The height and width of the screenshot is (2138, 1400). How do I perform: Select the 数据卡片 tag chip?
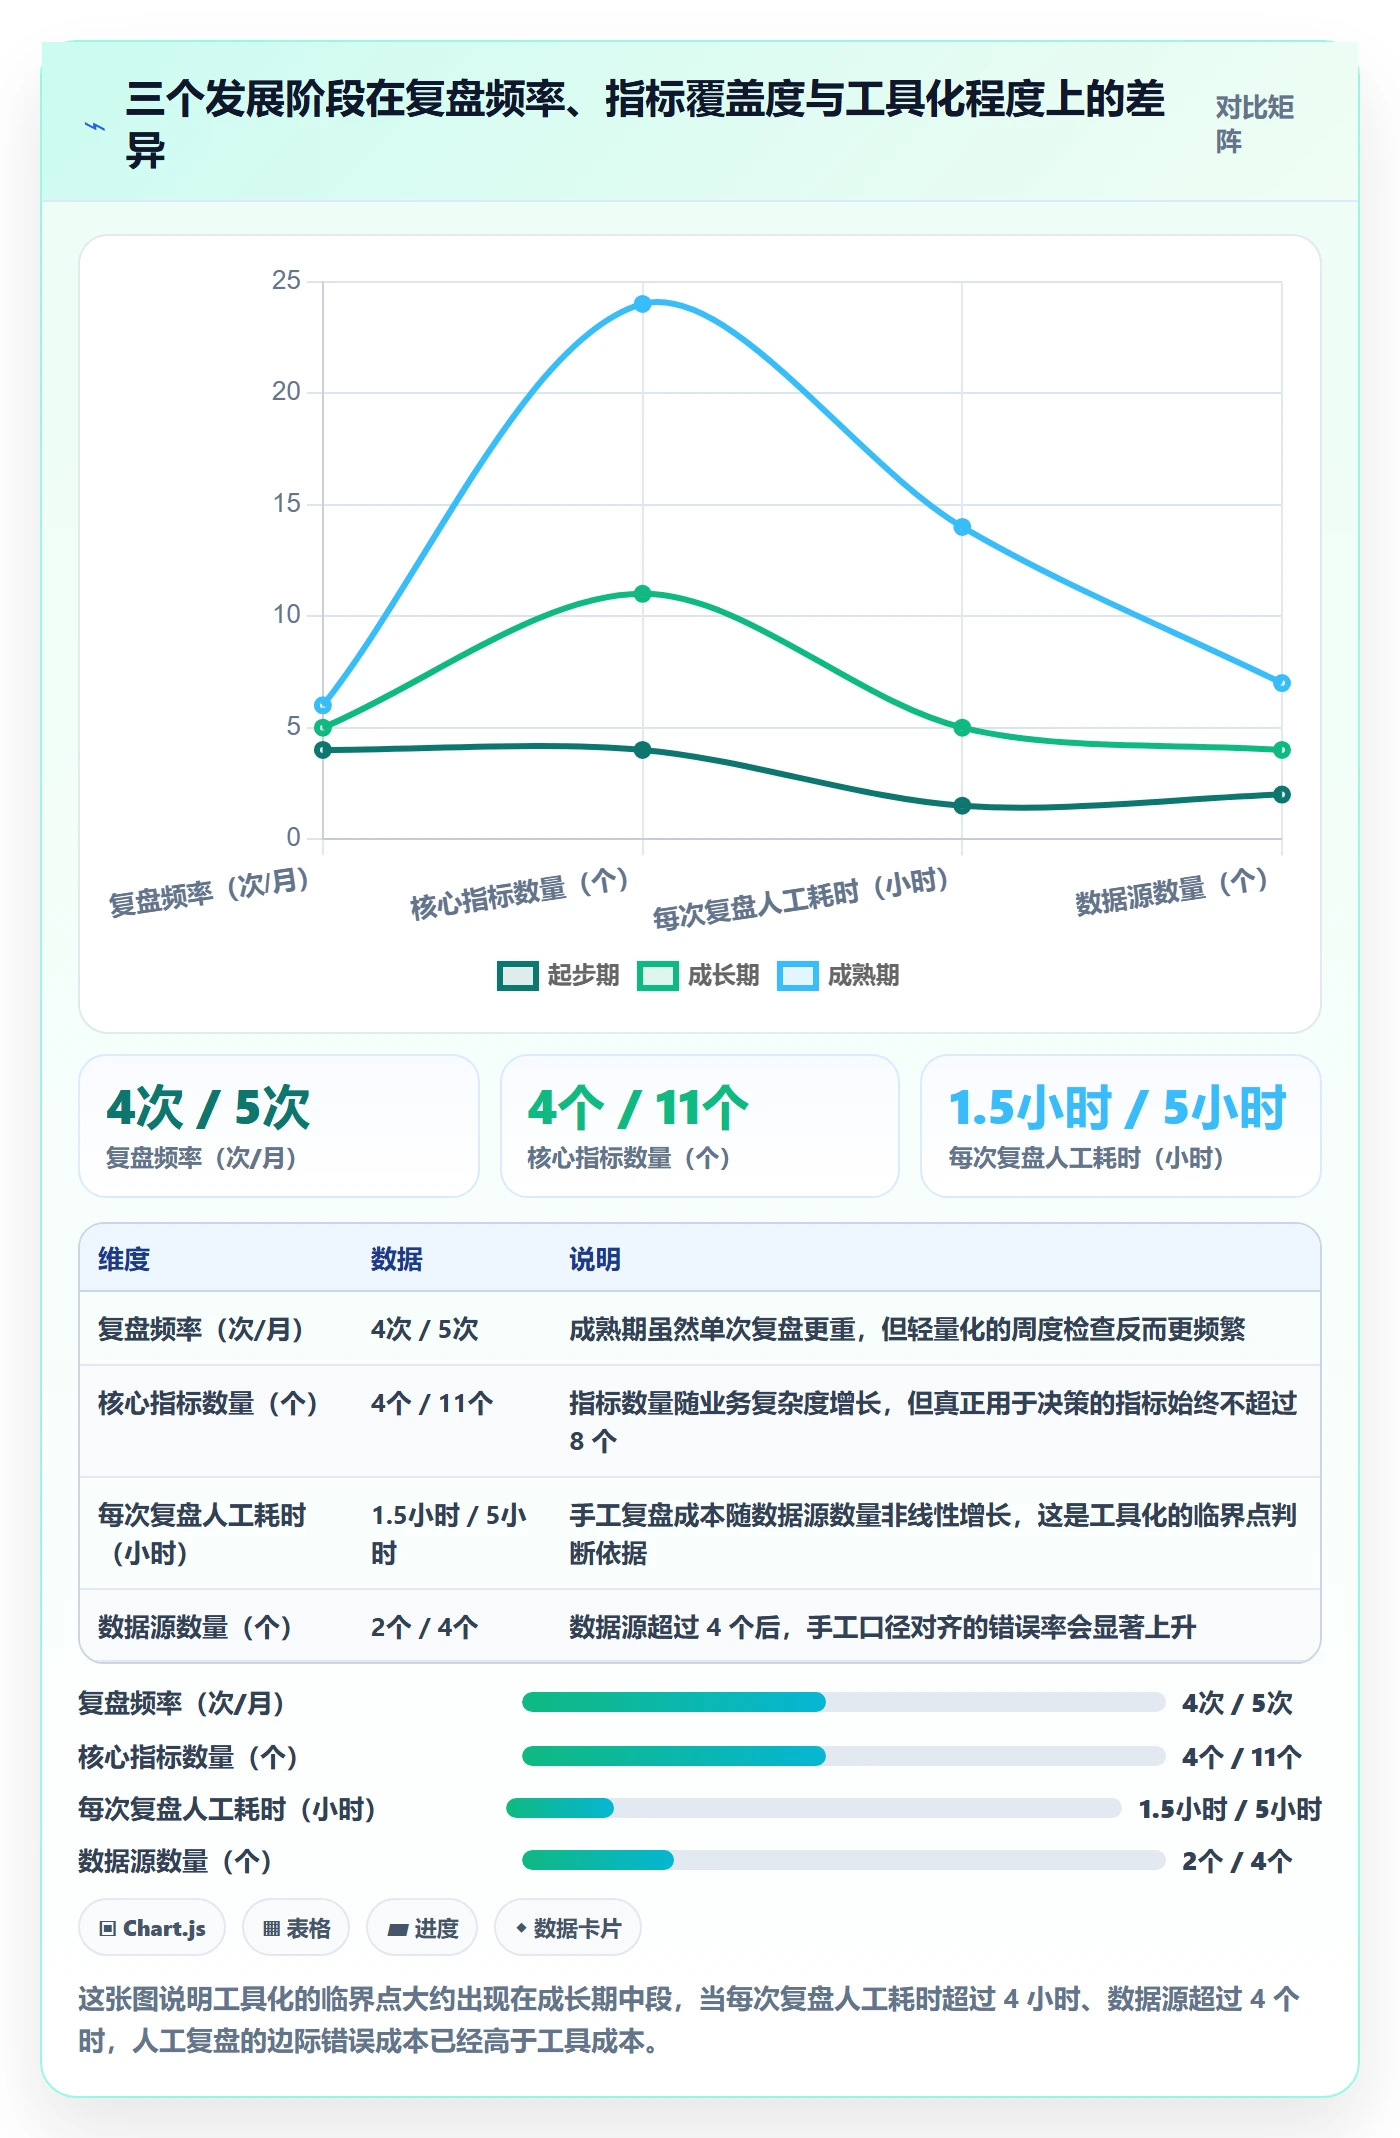click(x=568, y=1928)
